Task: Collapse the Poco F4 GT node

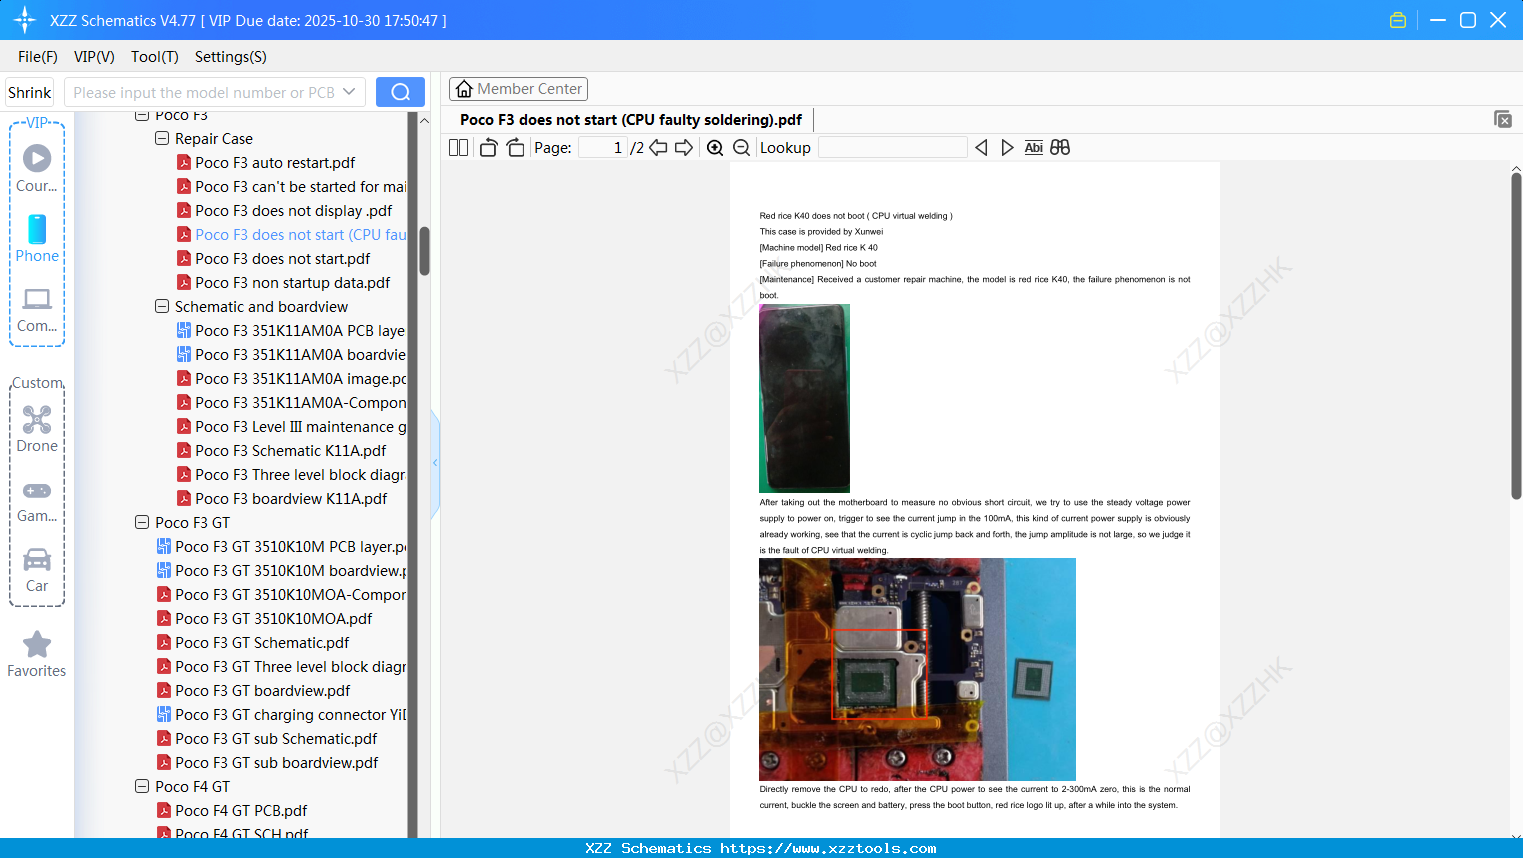Action: click(142, 787)
